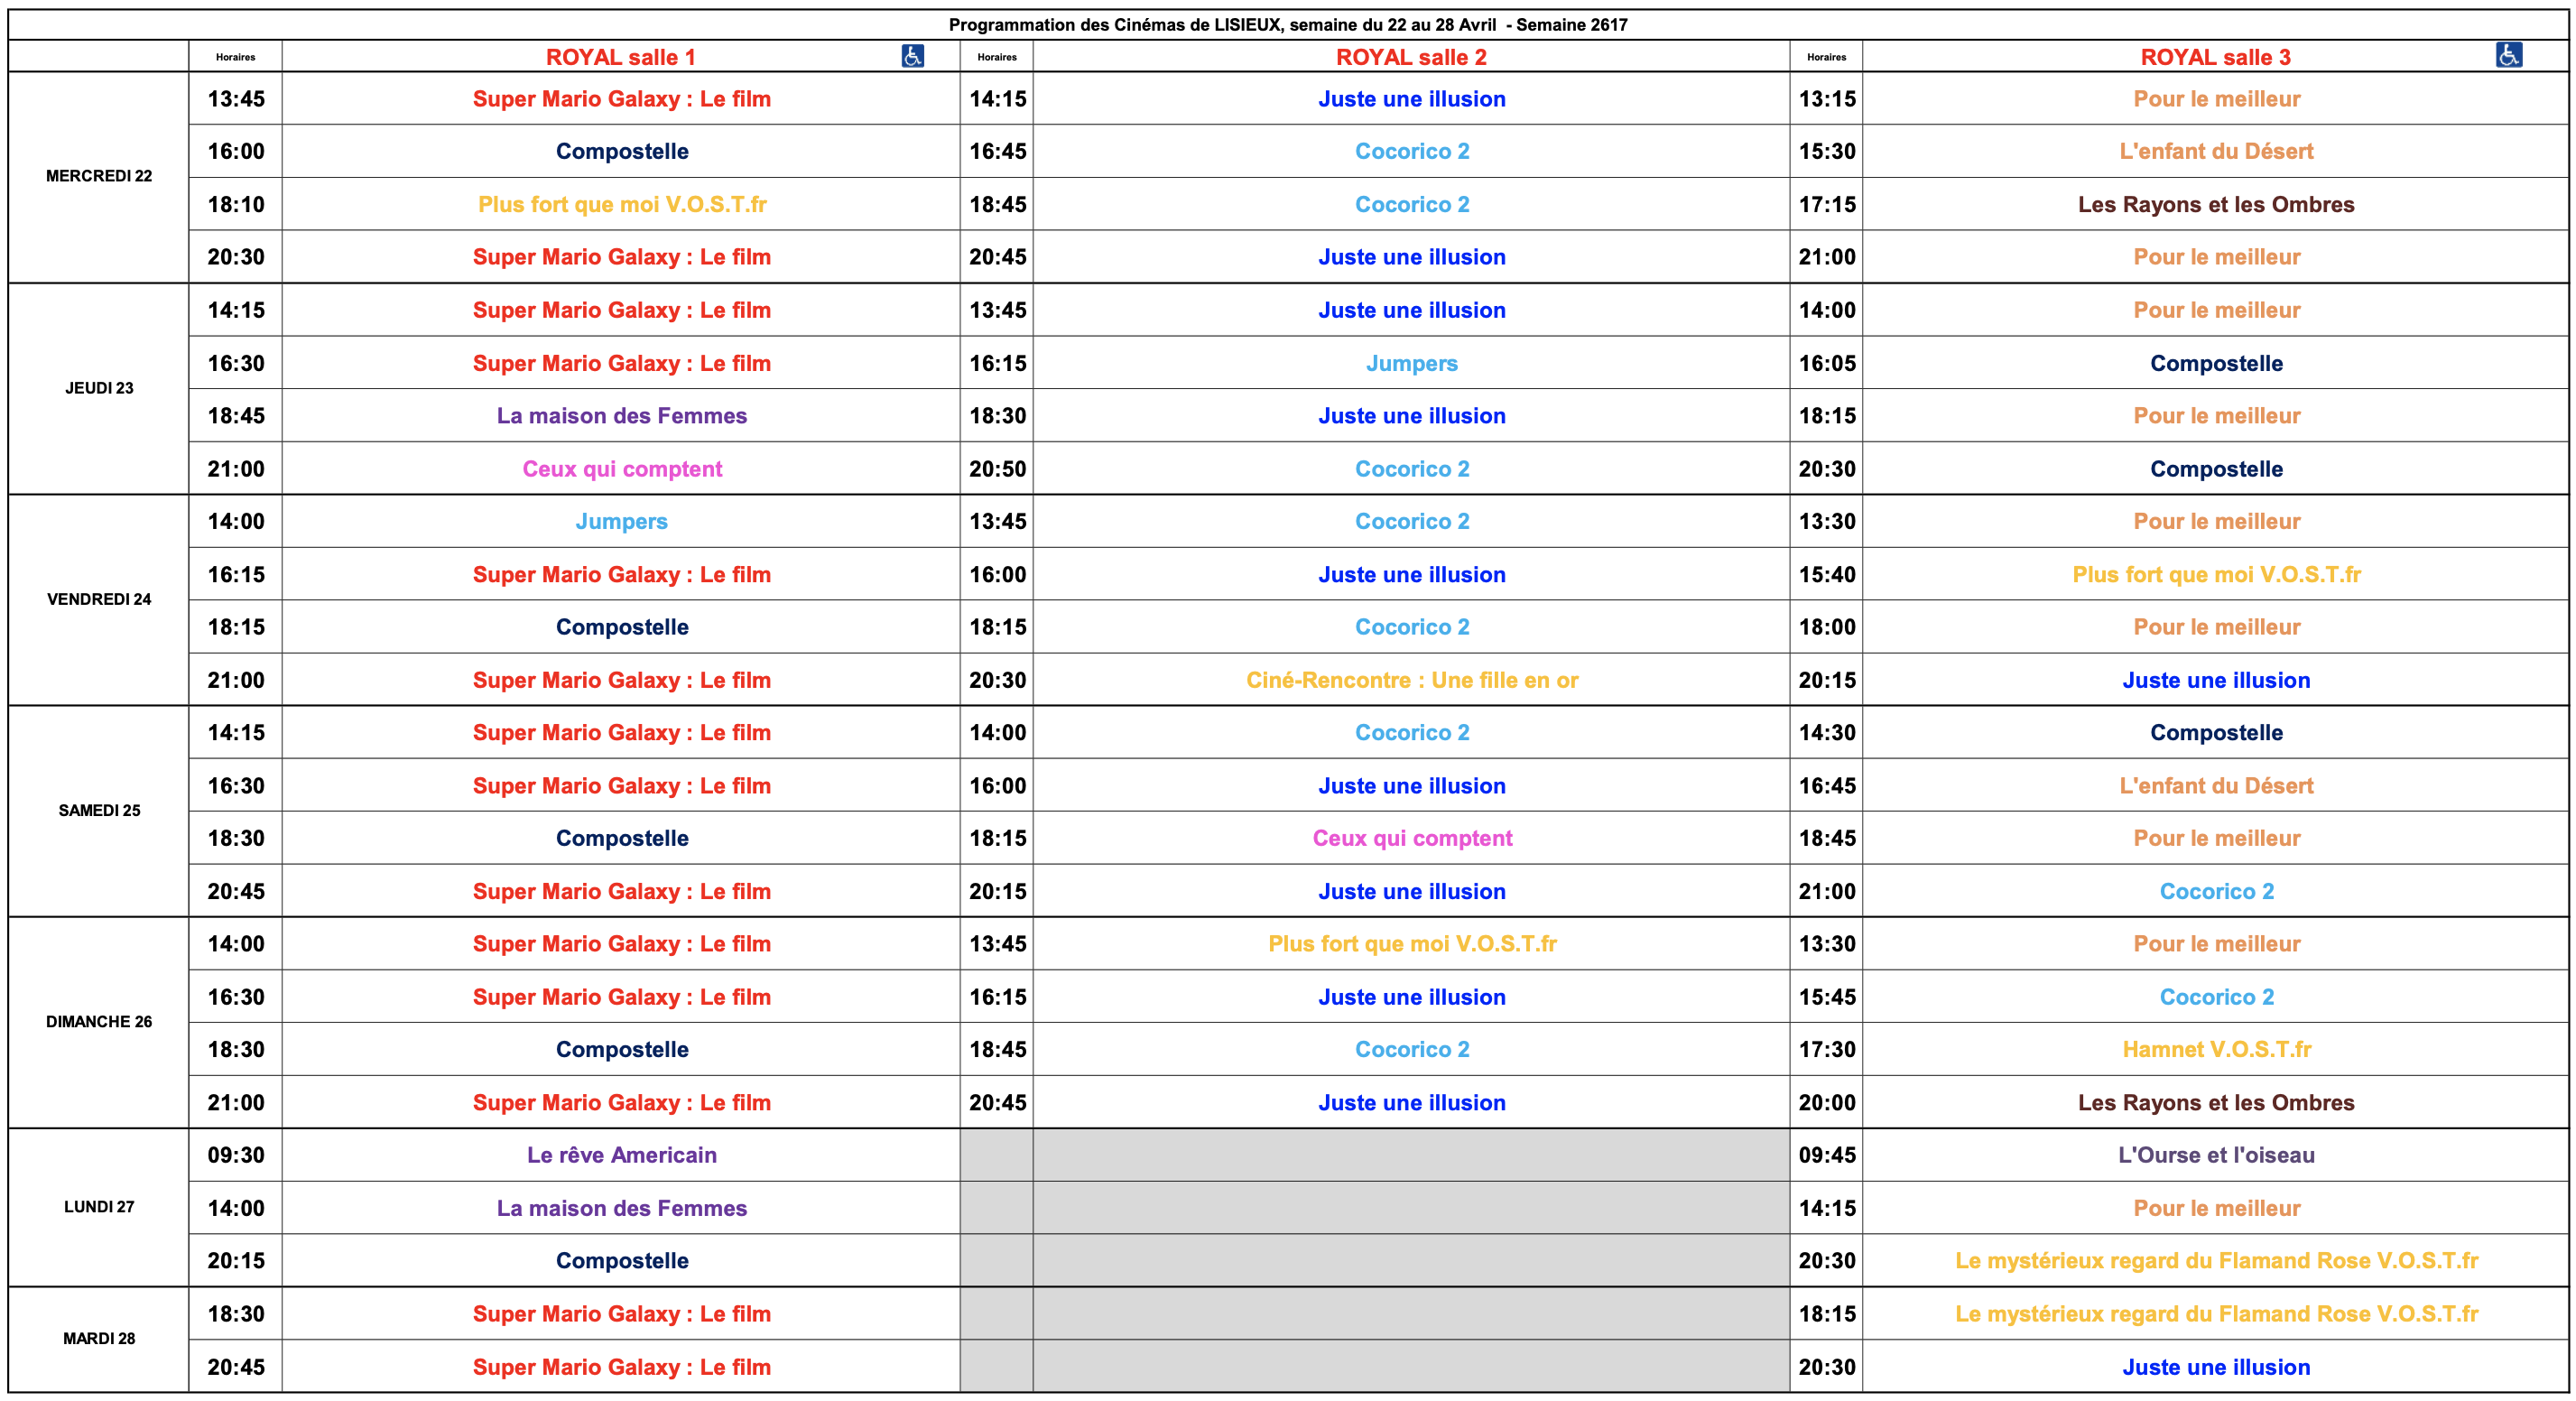This screenshot has width=2576, height=1401.
Task: Click the schedule title Programmation des Cinémas
Action: [x=1287, y=25]
